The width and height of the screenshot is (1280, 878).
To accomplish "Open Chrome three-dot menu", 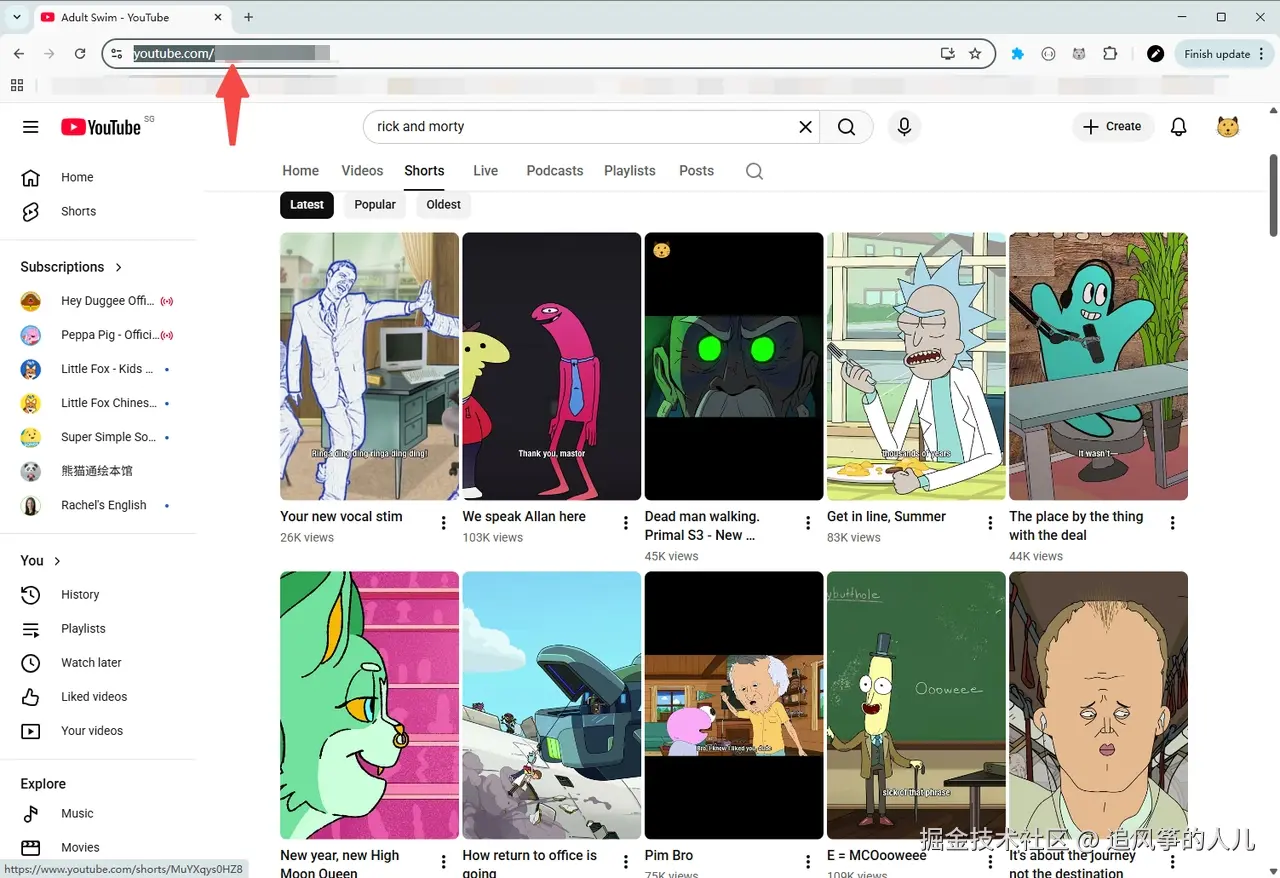I will click(1262, 54).
